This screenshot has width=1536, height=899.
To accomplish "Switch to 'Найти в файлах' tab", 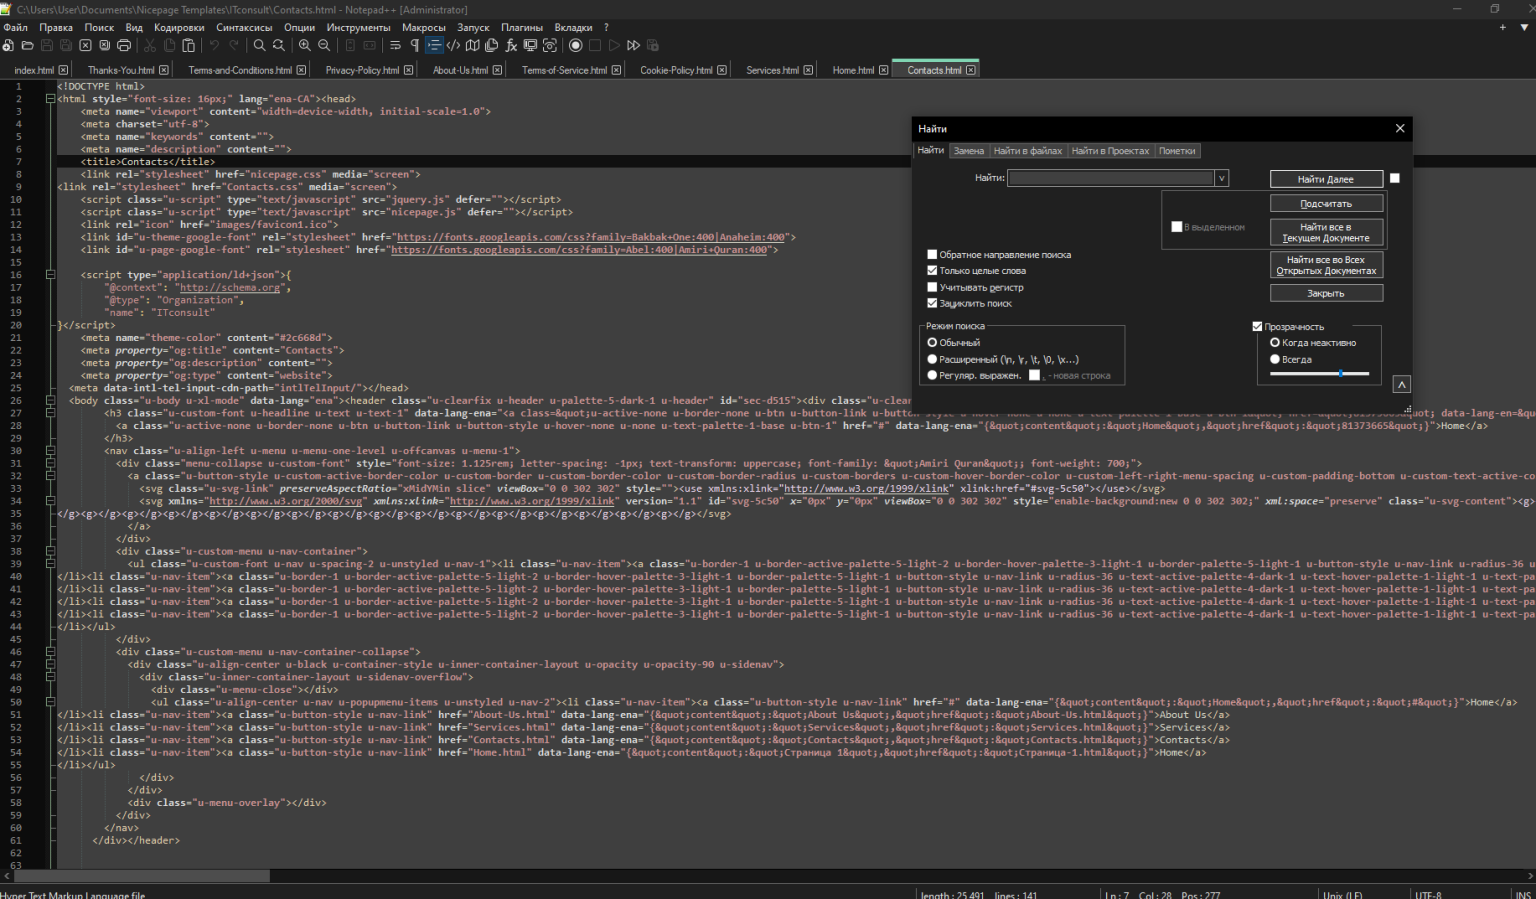I will tap(1028, 151).
